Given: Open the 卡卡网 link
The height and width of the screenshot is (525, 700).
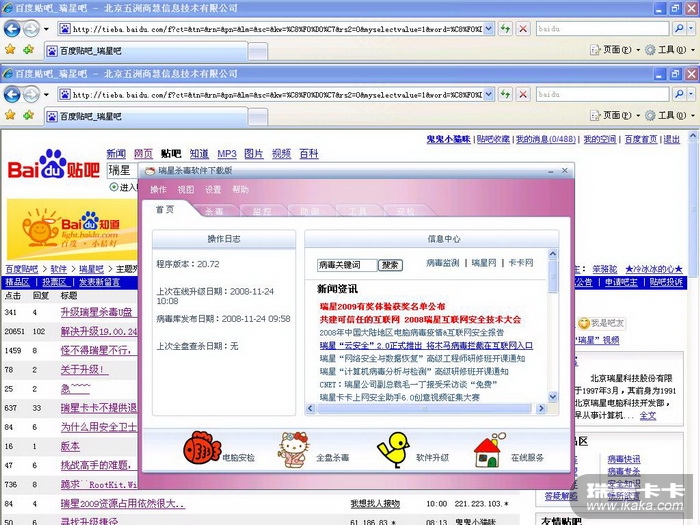Looking at the screenshot, I should (x=521, y=263).
